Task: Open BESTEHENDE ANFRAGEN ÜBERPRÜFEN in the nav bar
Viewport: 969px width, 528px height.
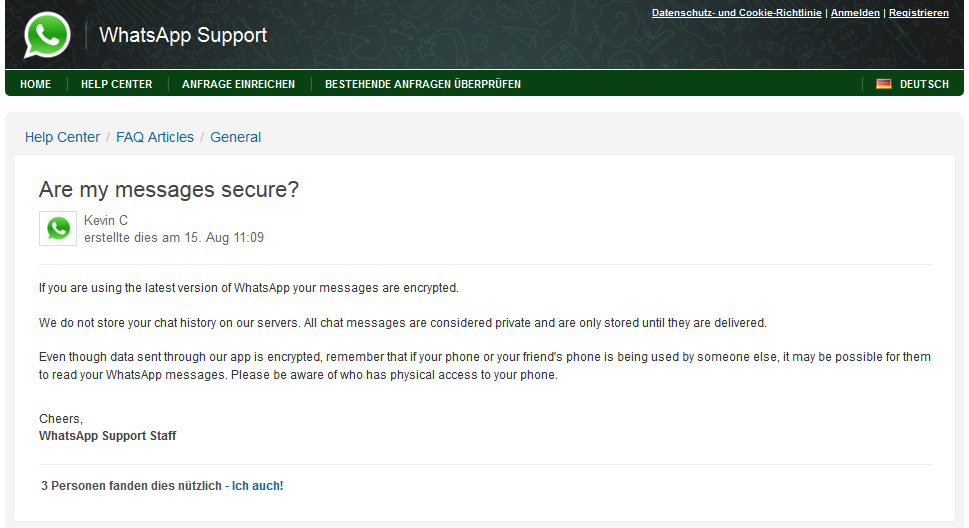Action: pyautogui.click(x=422, y=84)
